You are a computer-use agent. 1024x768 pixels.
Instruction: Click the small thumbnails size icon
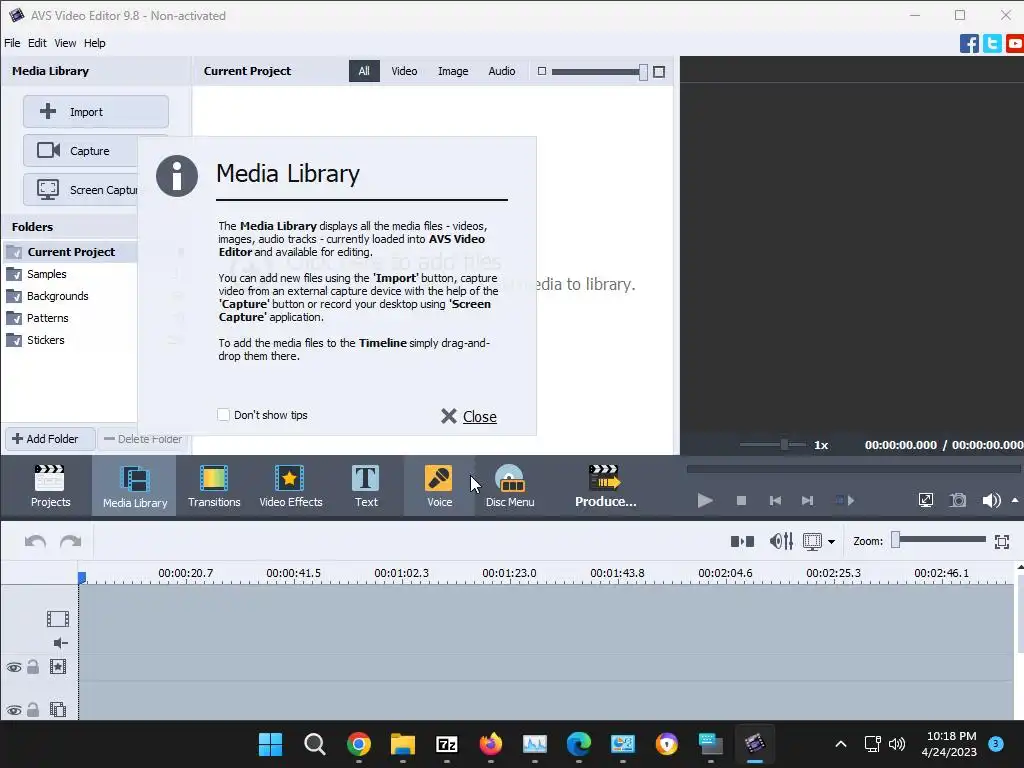[541, 71]
